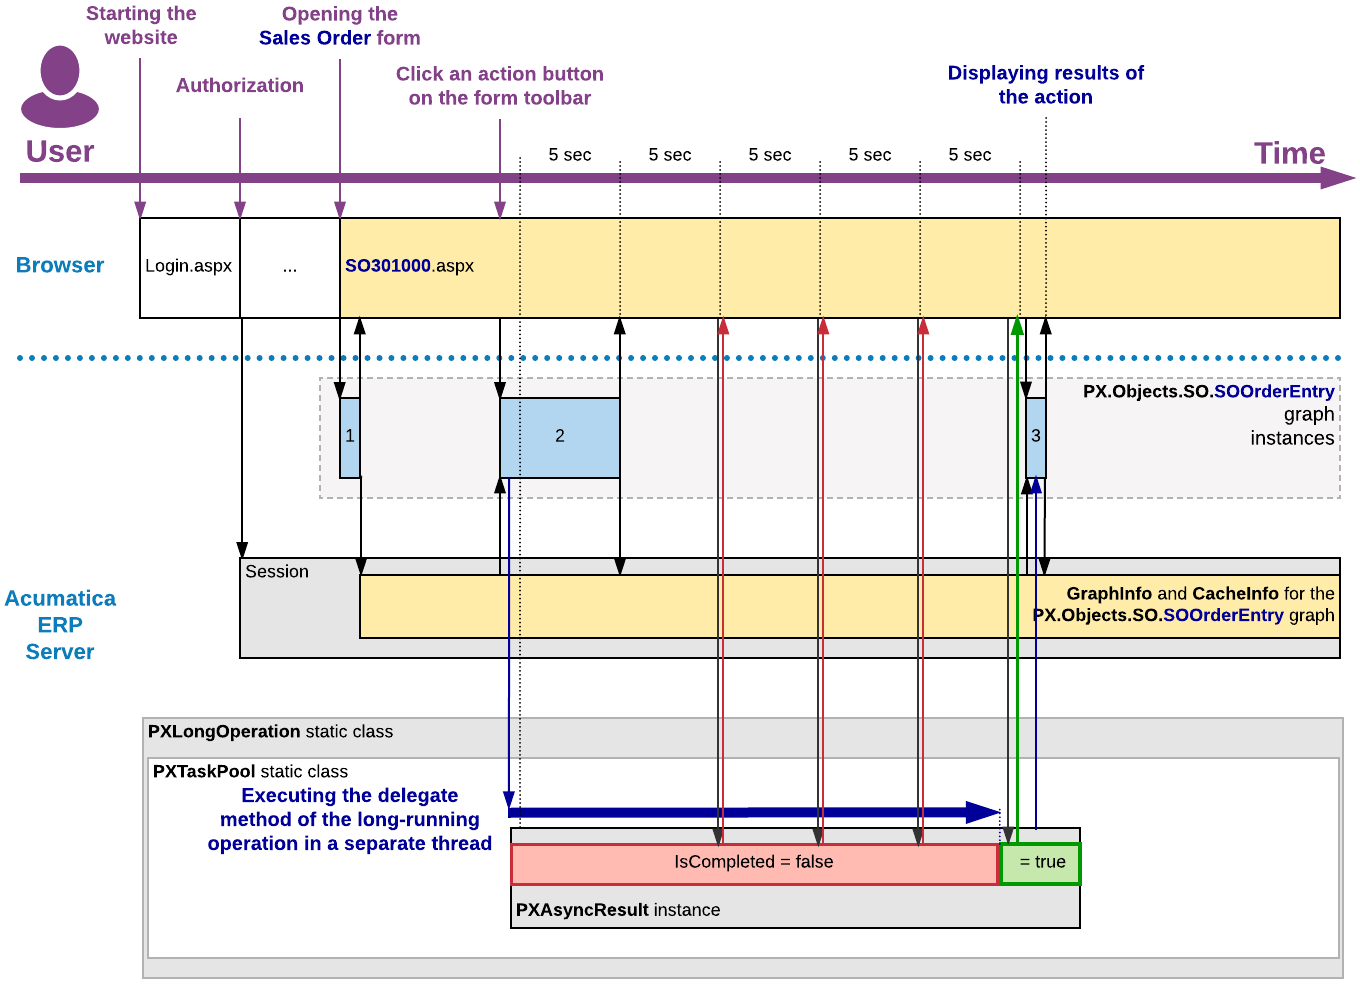Click the purple user silhouette icon
This screenshot has width=1360, height=984.
pyautogui.click(x=60, y=86)
